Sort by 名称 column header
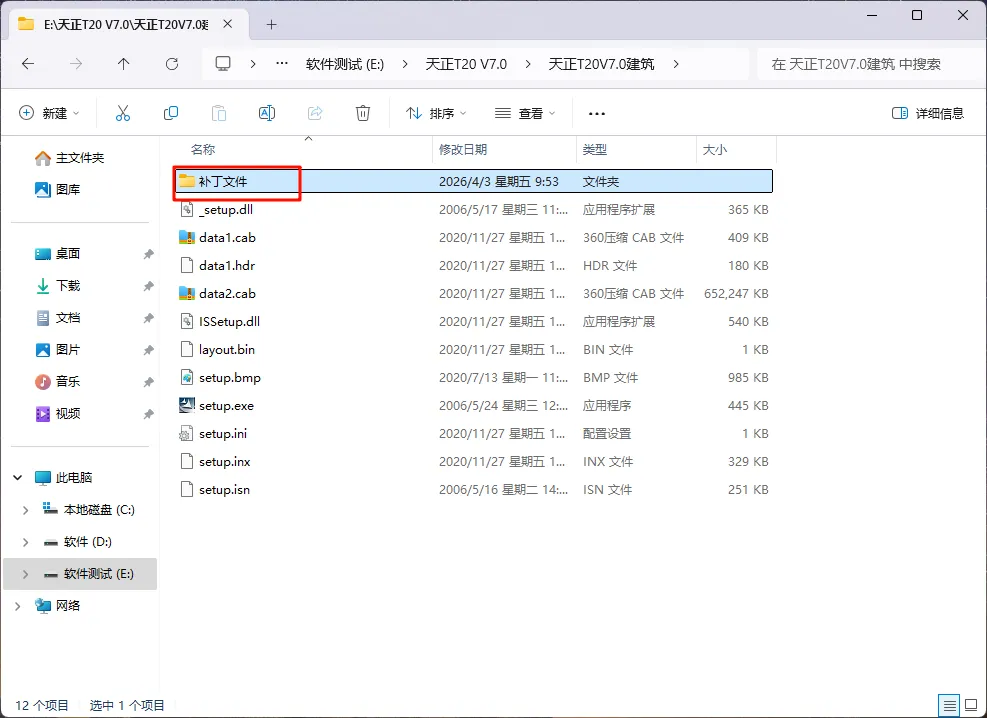Viewport: 987px width, 718px height. pos(203,149)
